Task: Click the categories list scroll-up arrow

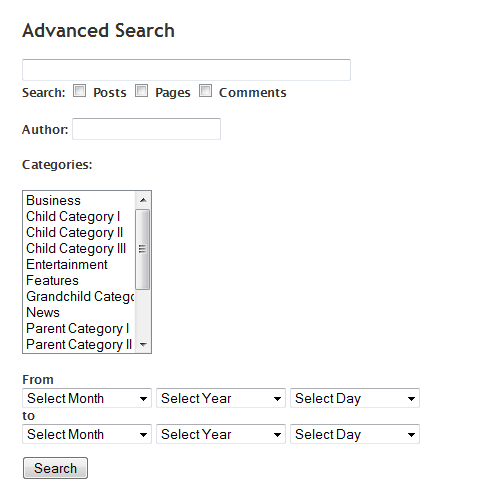Action: click(143, 200)
